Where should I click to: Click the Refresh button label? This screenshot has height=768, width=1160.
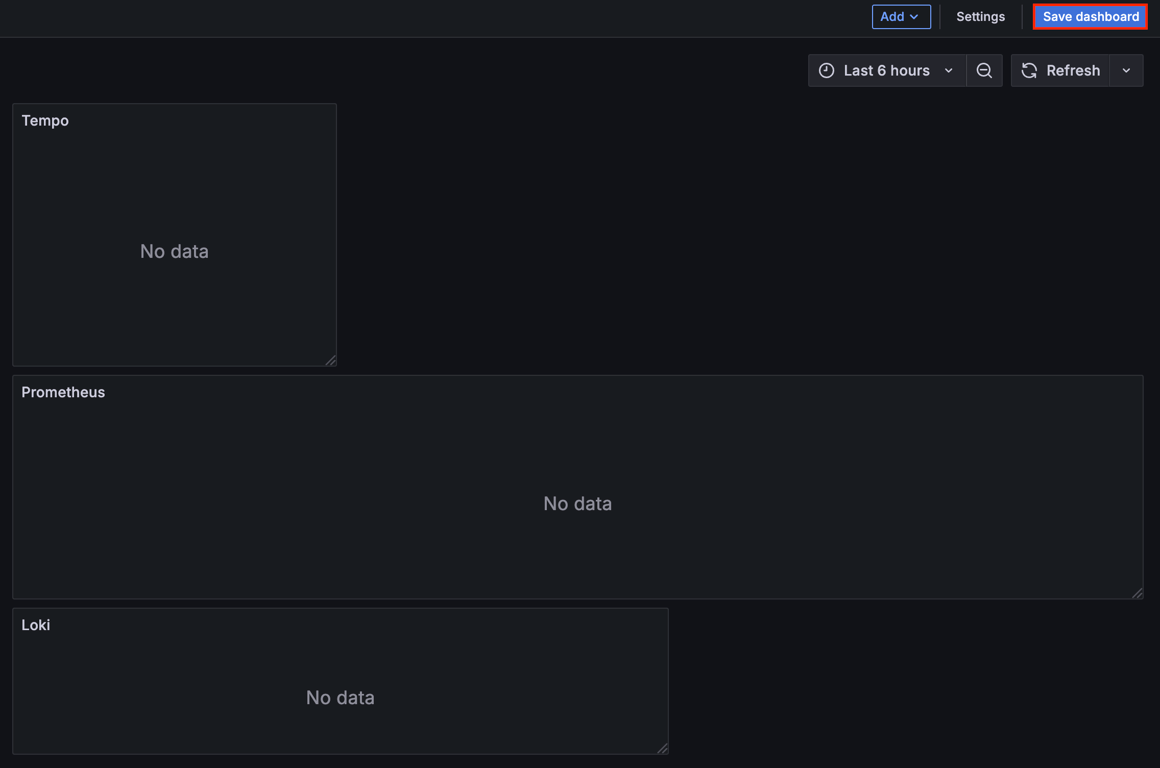tap(1073, 70)
